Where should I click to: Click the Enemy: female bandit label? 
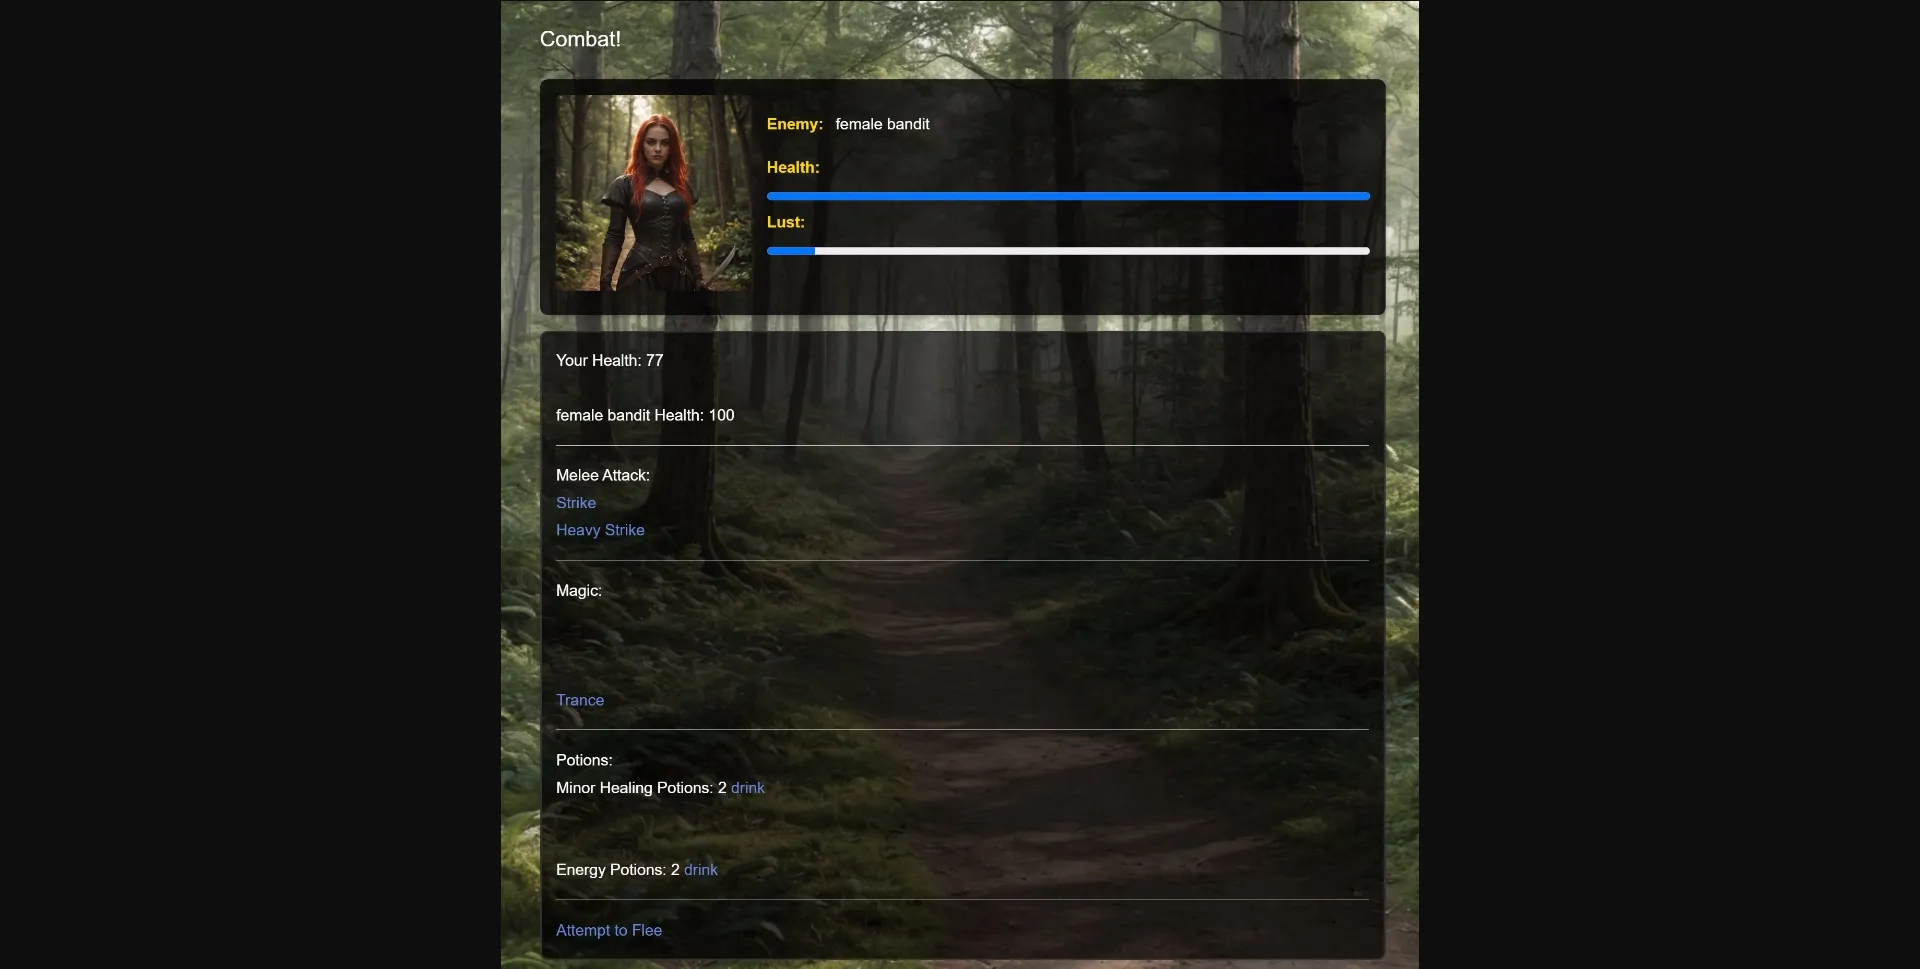[x=848, y=124]
